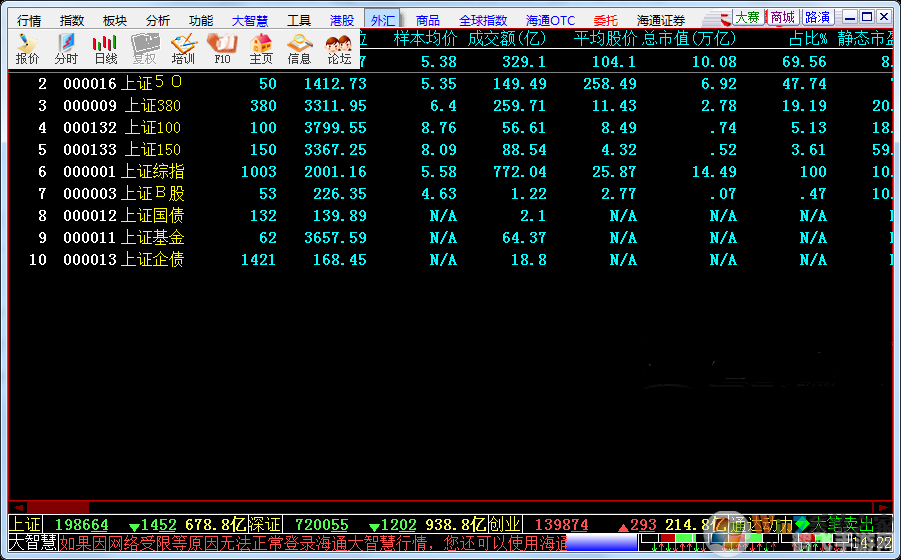Open the 全球指数 global index menu
This screenshot has height=560, width=901.
point(483,20)
